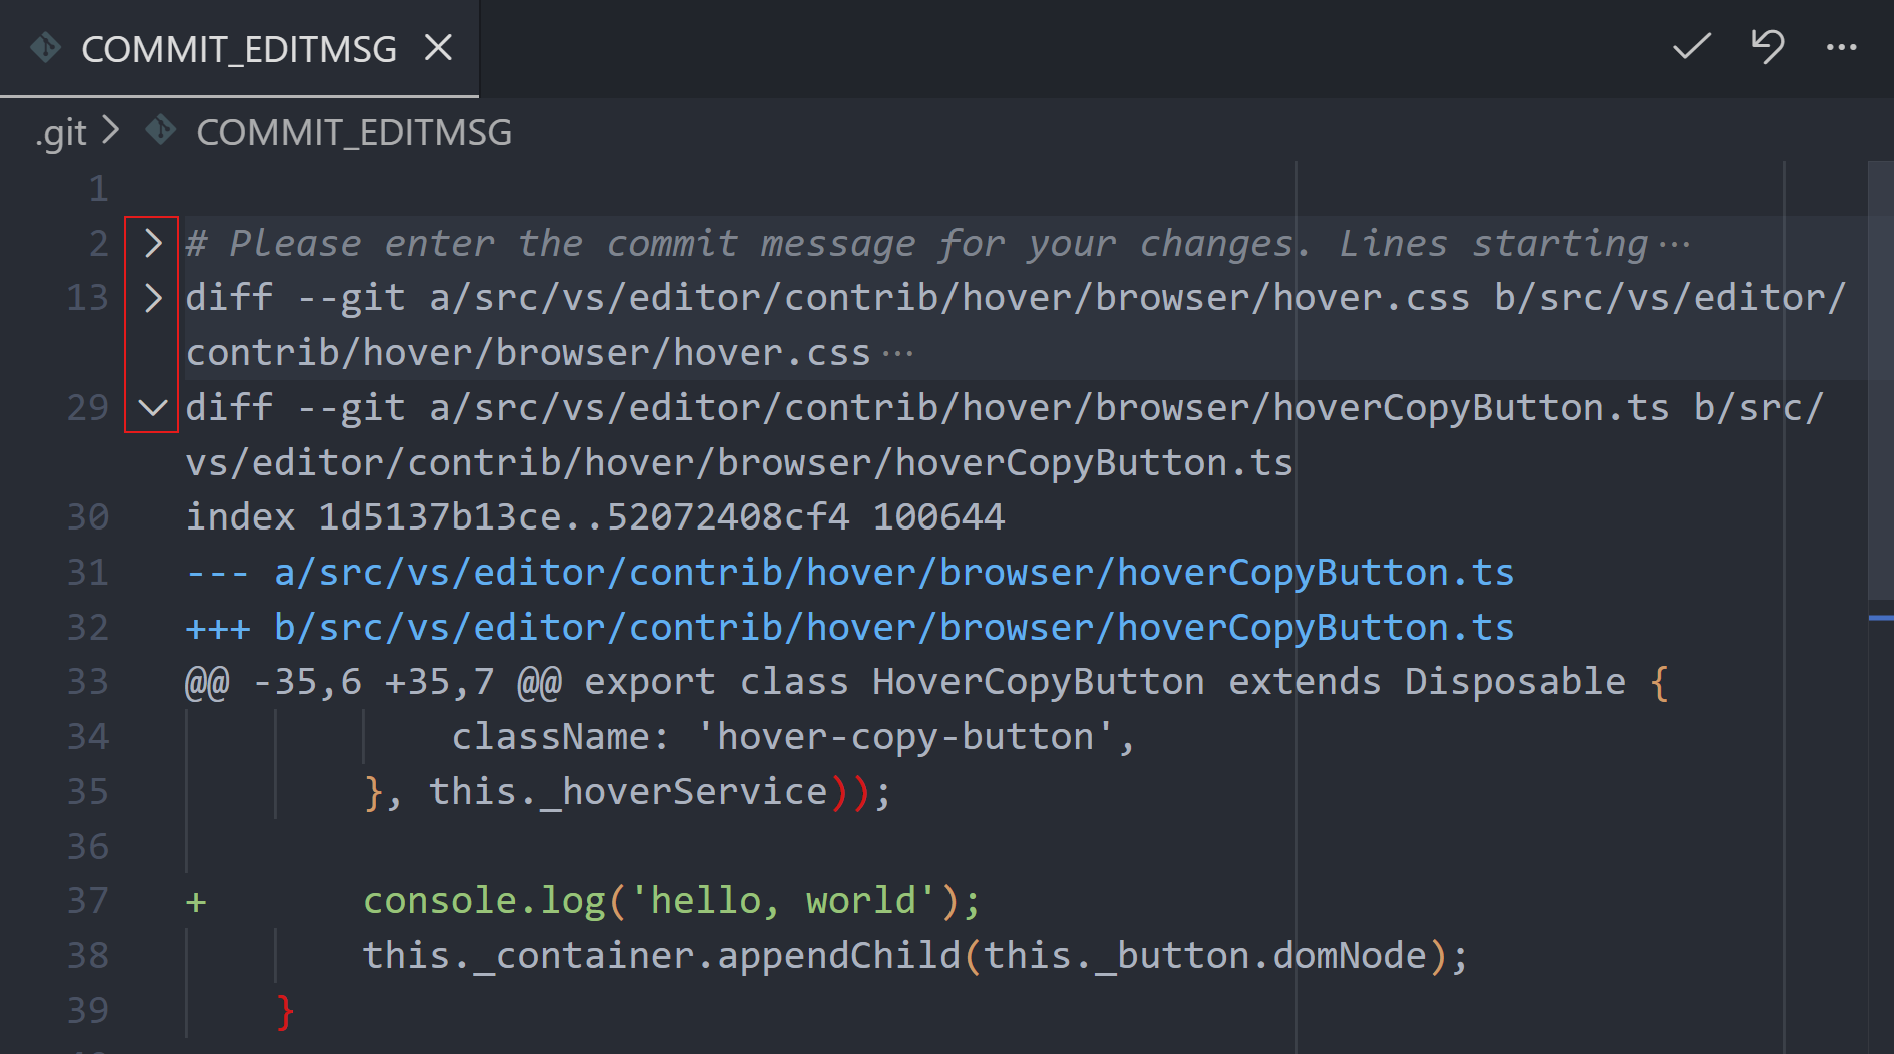
Task: Click the blue marker in the overview ruler
Action: [x=1880, y=620]
